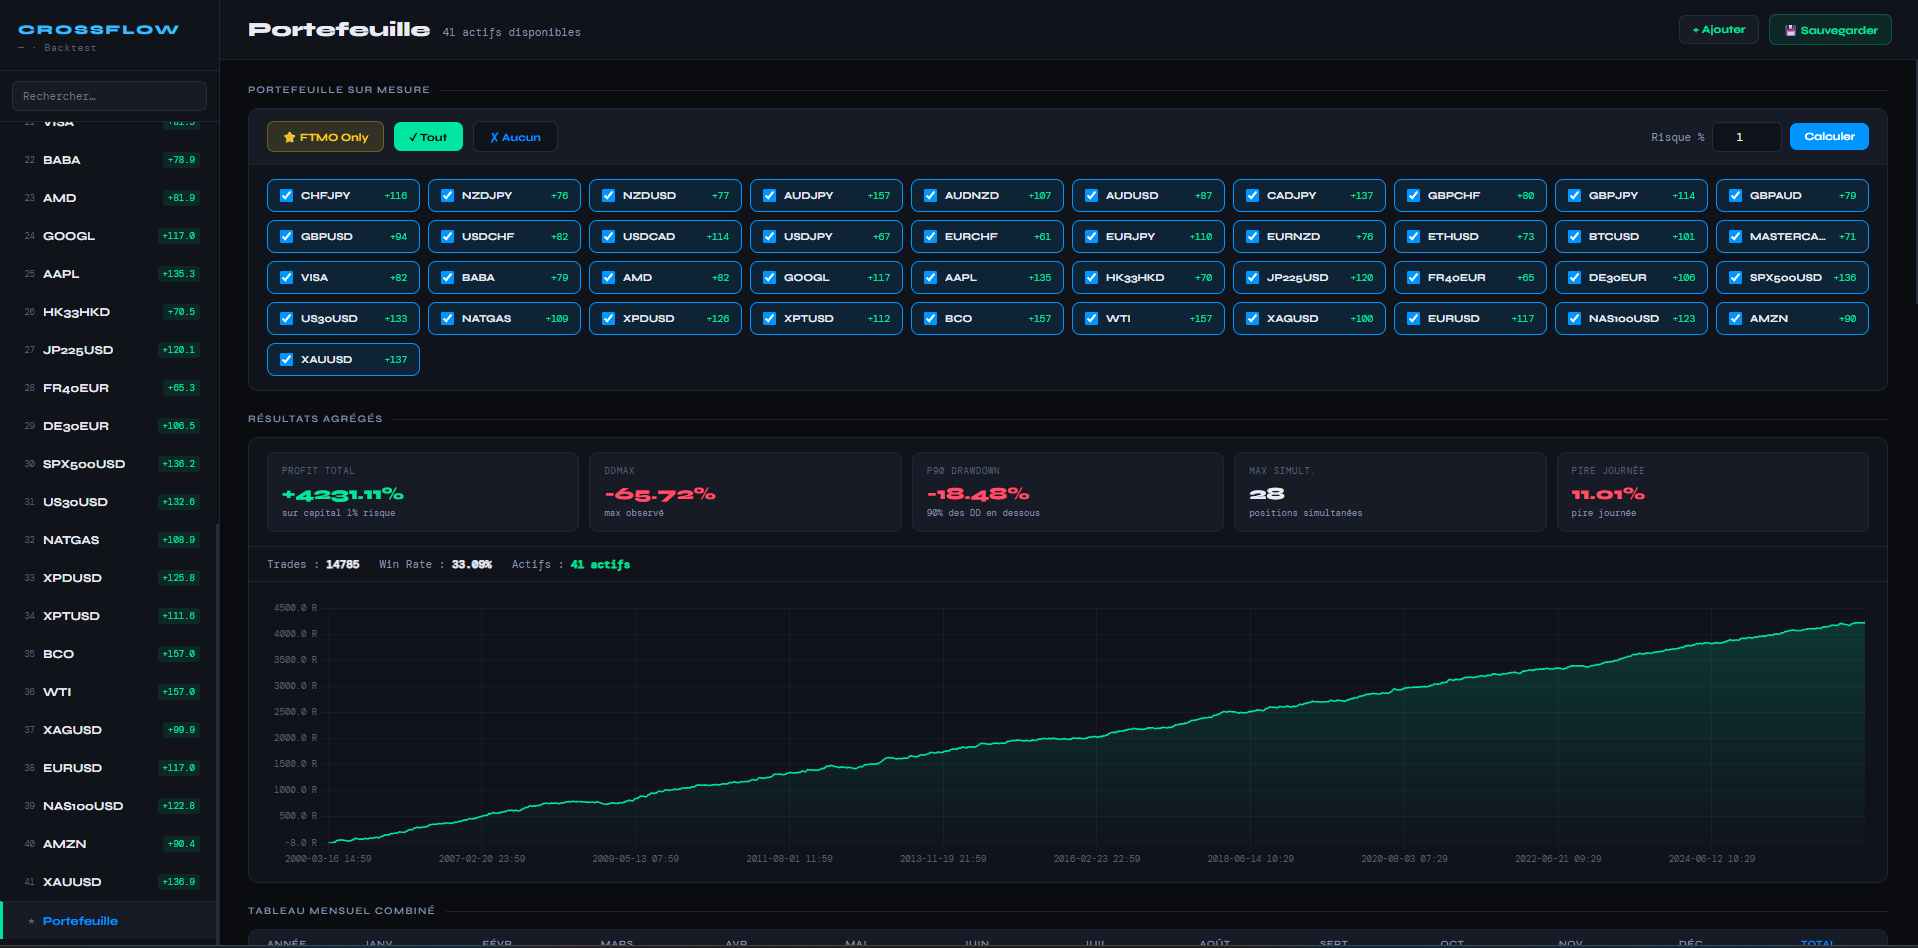Click the Risque % input field
This screenshot has height=948, width=1918.
(x=1746, y=137)
